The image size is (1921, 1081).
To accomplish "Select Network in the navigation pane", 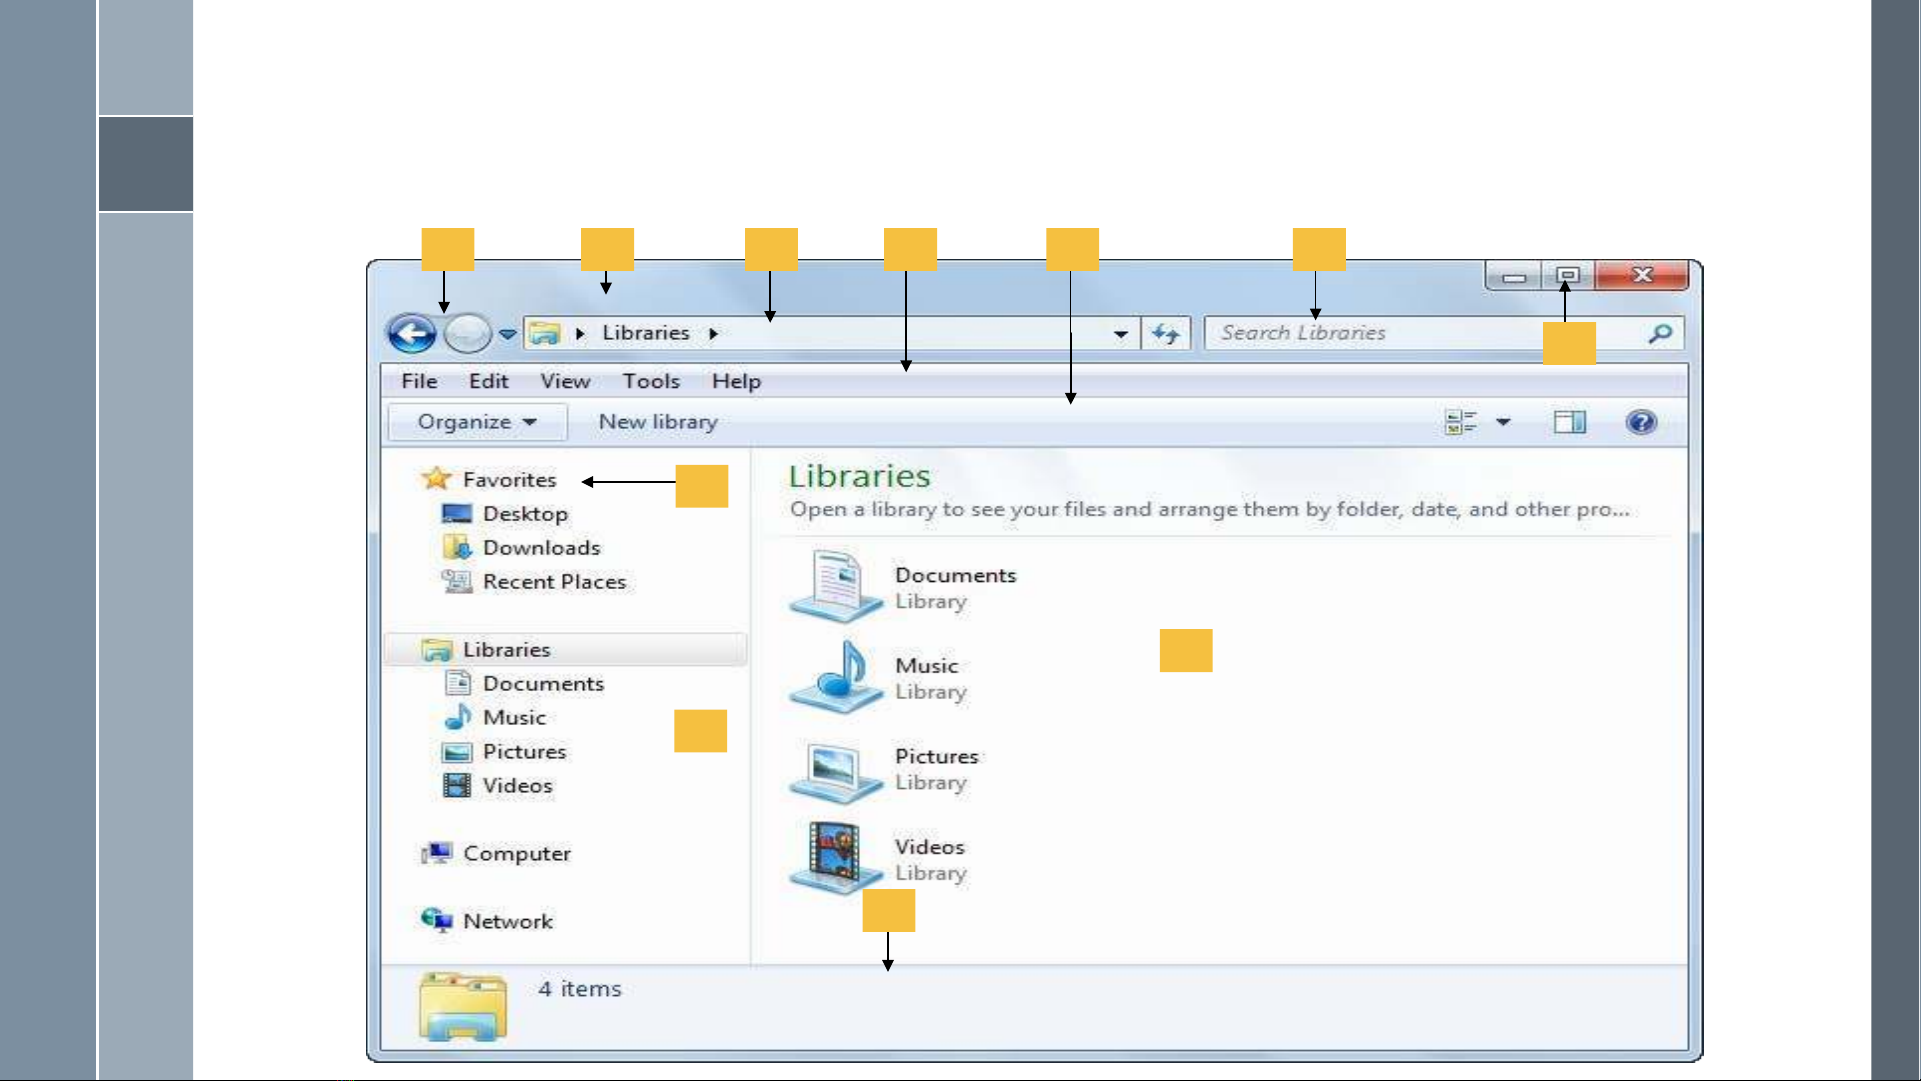I will pyautogui.click(x=507, y=921).
